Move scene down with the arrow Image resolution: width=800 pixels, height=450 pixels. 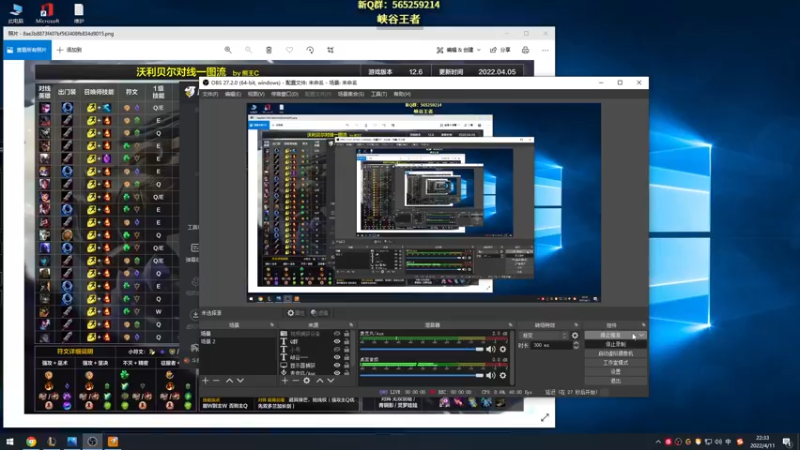tap(240, 381)
